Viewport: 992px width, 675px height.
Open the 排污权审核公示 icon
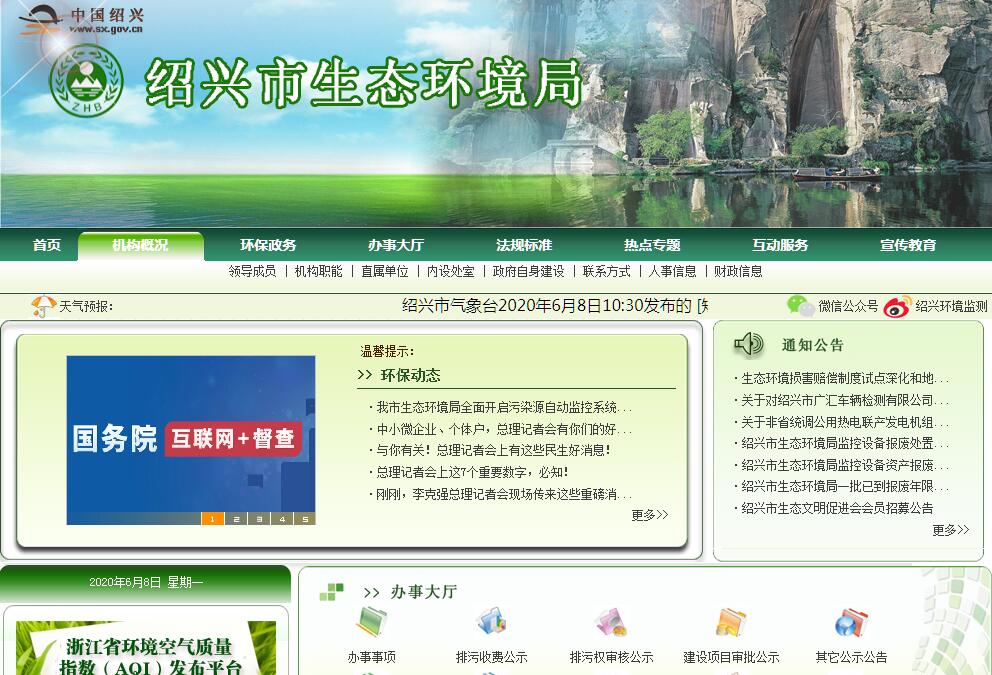coord(610,624)
